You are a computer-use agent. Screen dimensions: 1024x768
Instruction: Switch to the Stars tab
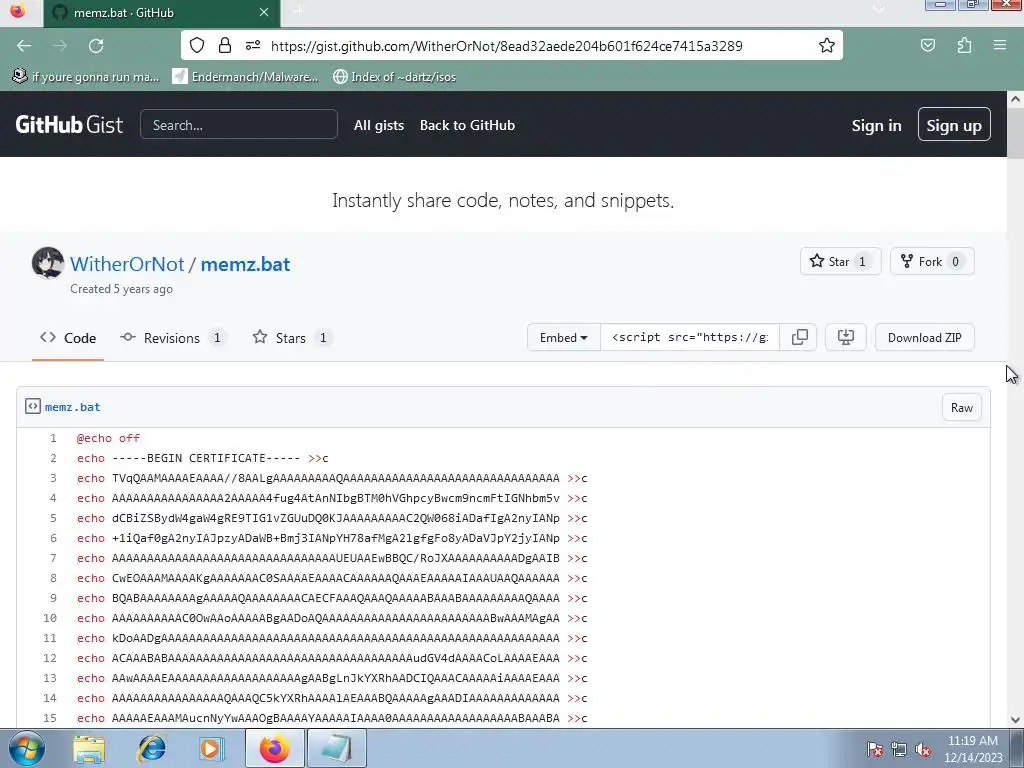coord(293,338)
